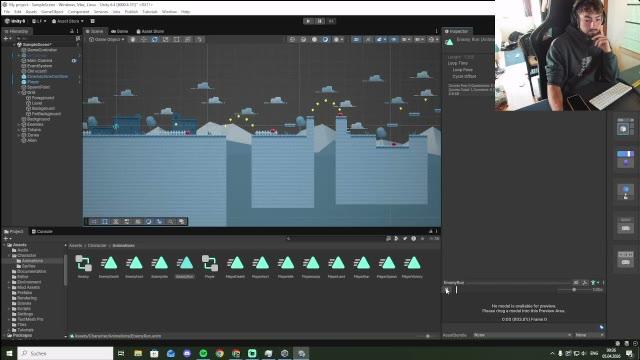Open the GameObject menu
This screenshot has height=360, width=640.
[x=52, y=12]
